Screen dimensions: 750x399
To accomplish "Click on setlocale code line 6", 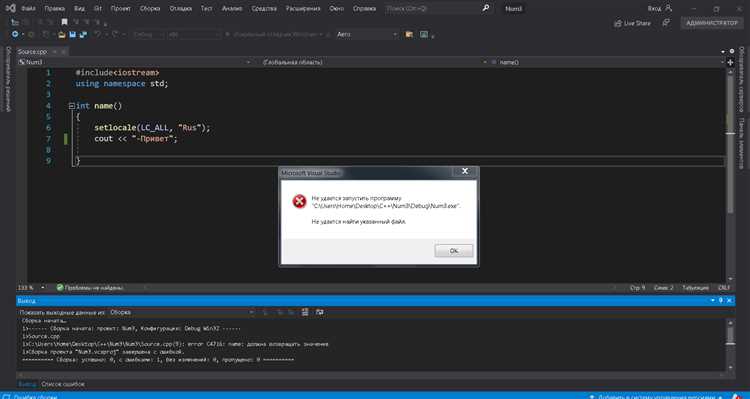I will [152, 128].
